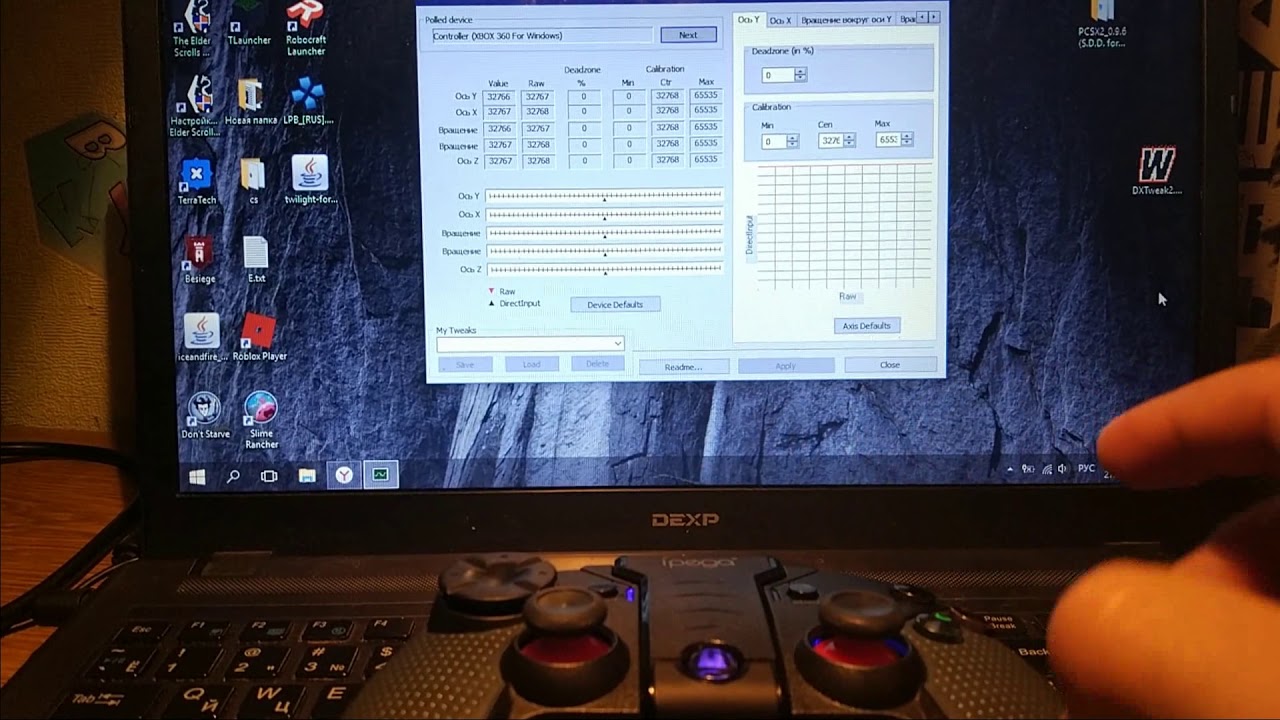Viewport: 1280px width, 720px height.
Task: Click the Calibration Min input in axis panel
Action: (774, 141)
